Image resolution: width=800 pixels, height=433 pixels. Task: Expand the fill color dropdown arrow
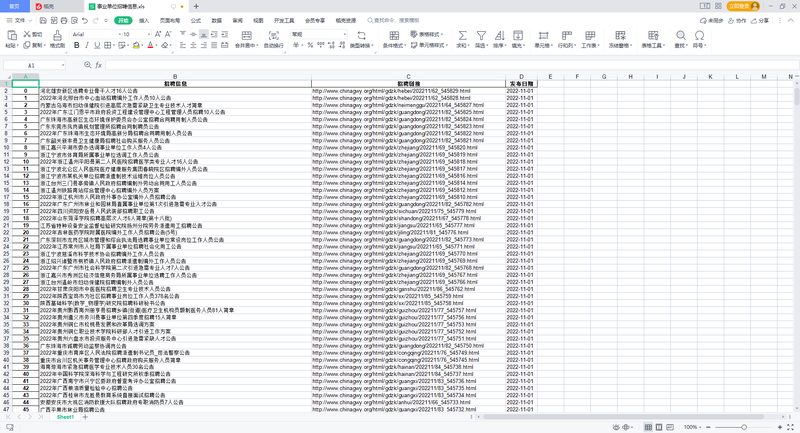143,45
